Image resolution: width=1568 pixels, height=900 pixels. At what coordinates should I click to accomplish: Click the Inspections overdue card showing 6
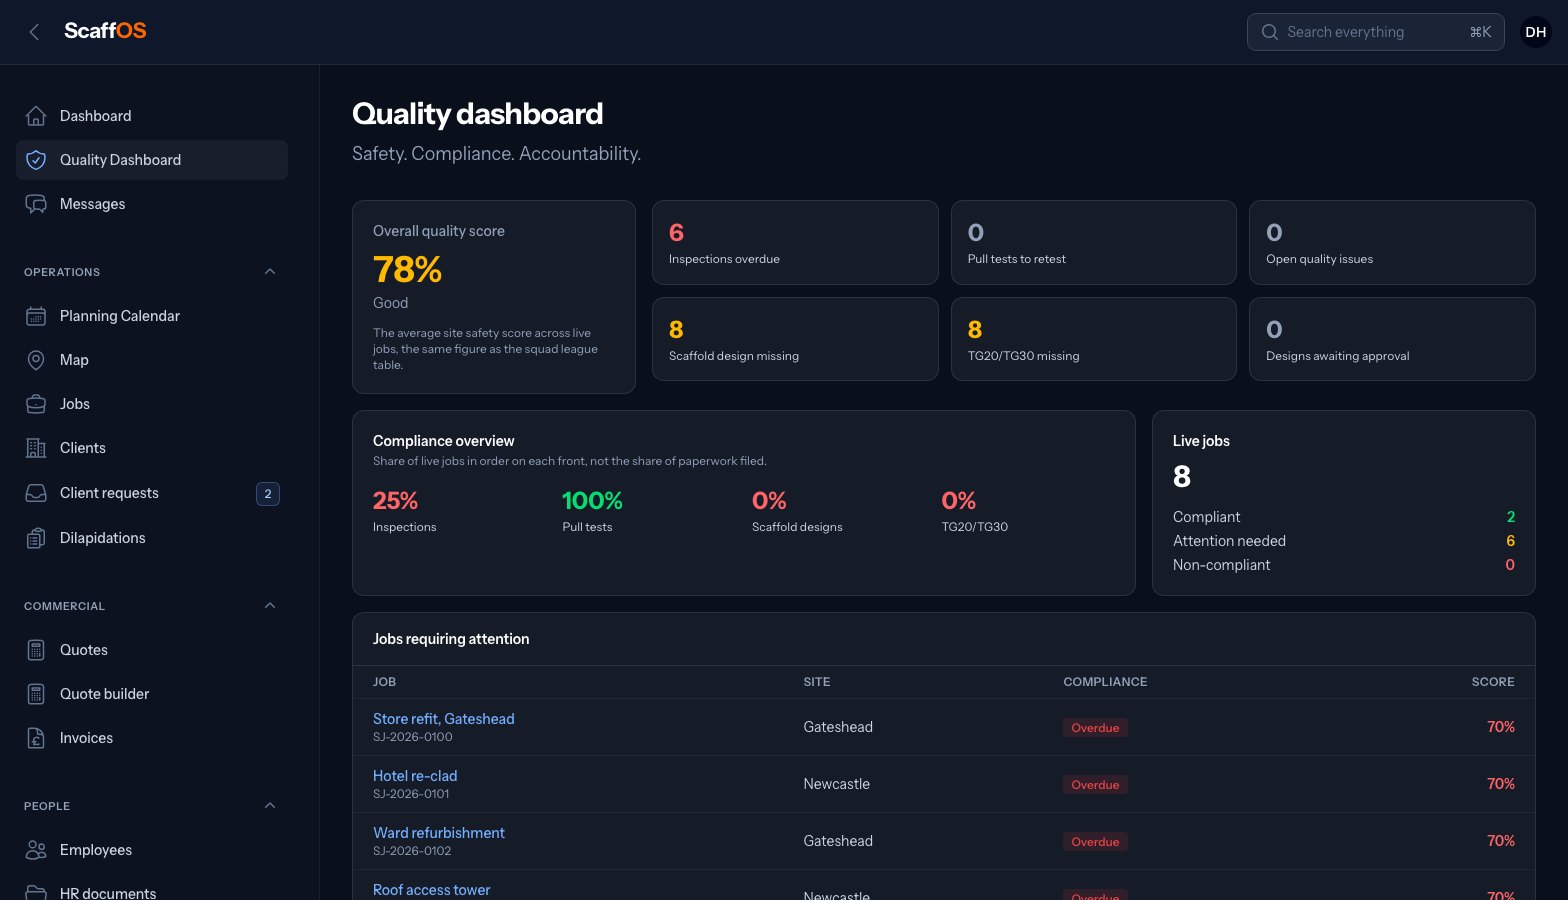click(795, 243)
